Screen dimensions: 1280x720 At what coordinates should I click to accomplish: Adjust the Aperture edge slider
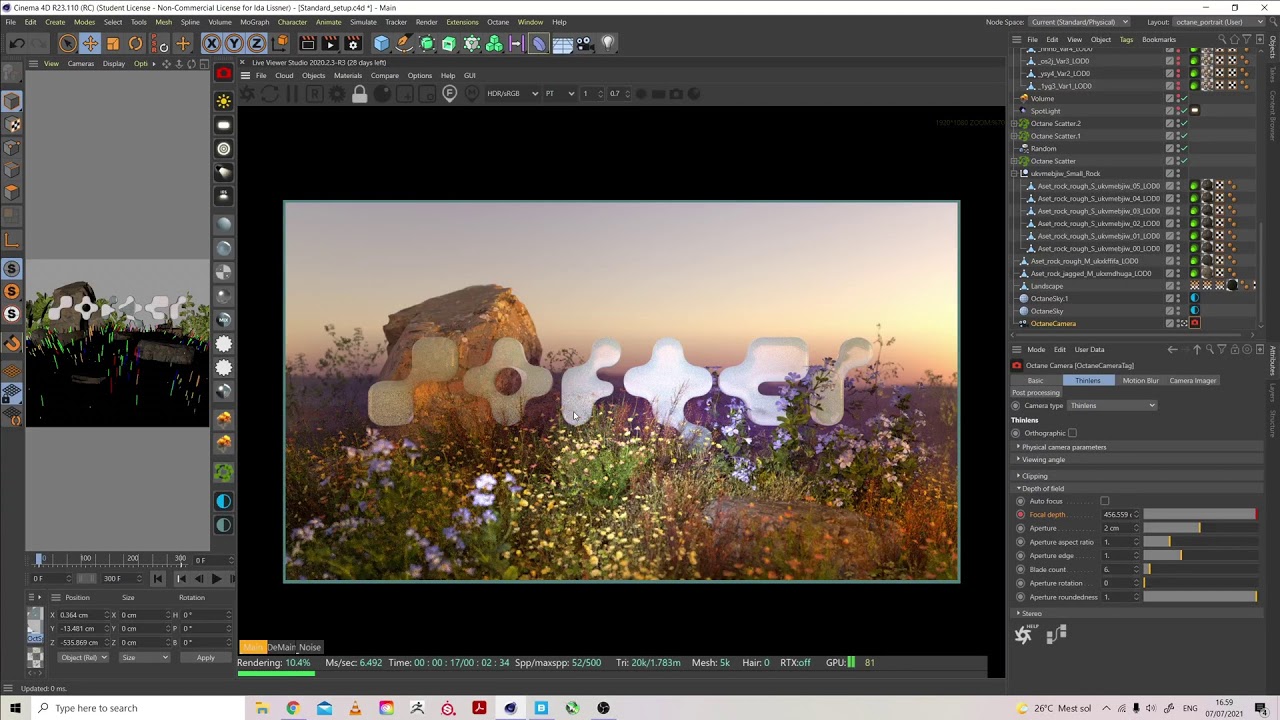tap(1200, 556)
